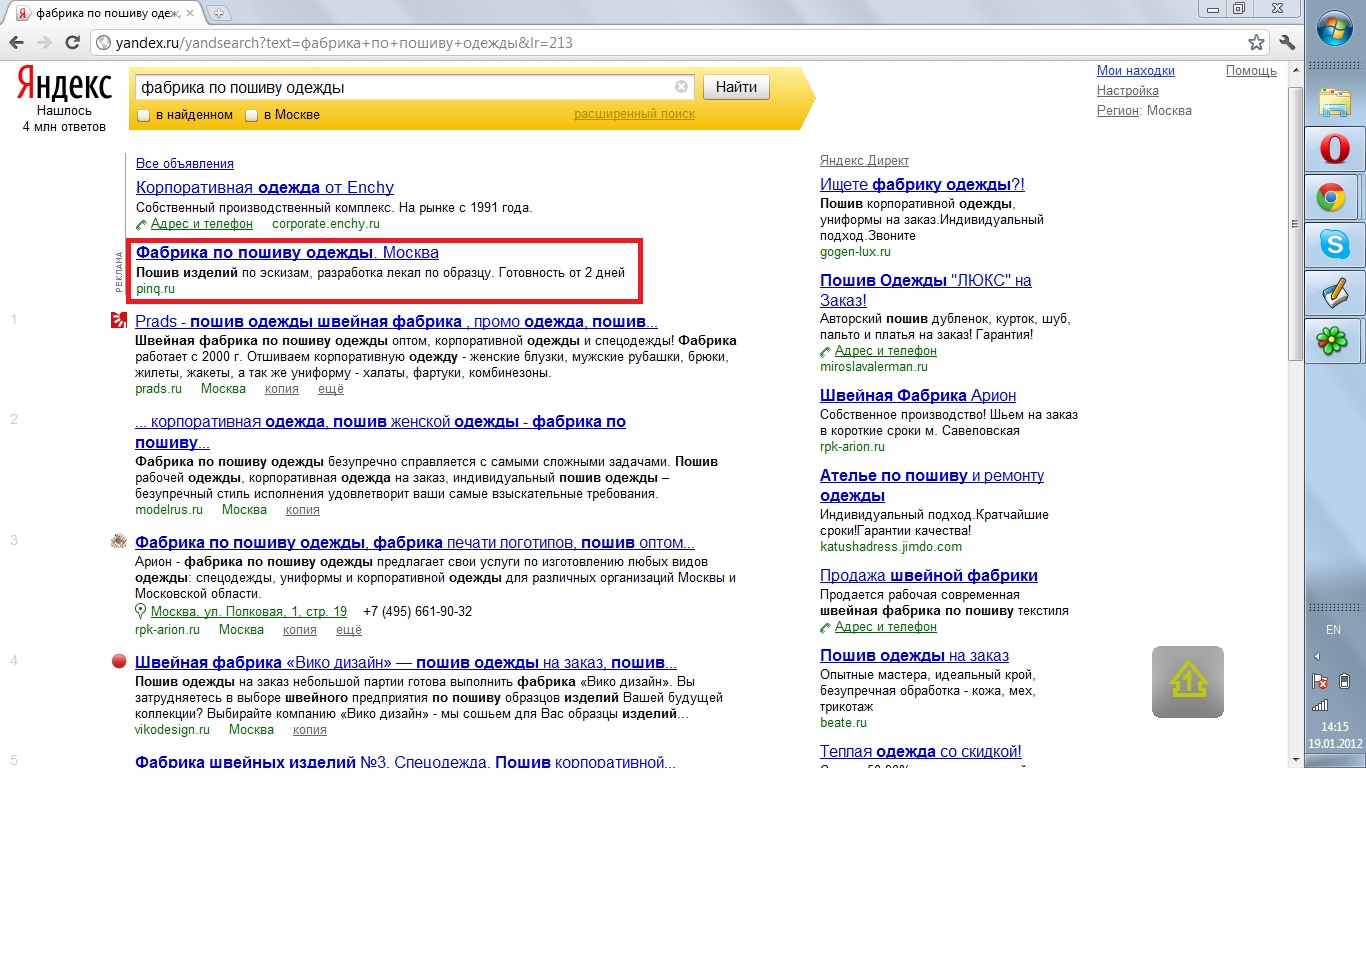Click the Prads favicon beside the first result

119,321
